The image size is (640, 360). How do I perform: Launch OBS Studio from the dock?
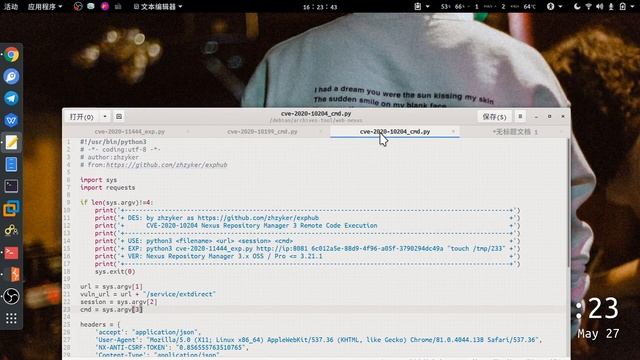[x=11, y=297]
